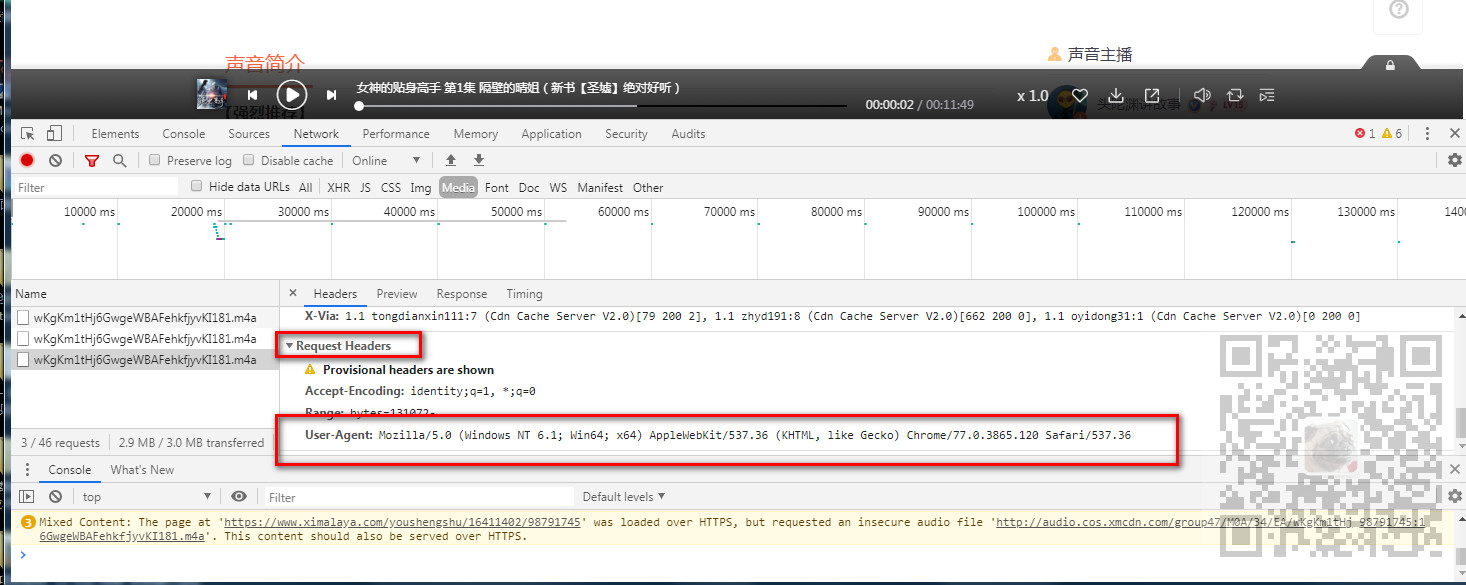Open the playlist icon in player
Image resolution: width=1466 pixels, height=585 pixels.
tap(1267, 96)
